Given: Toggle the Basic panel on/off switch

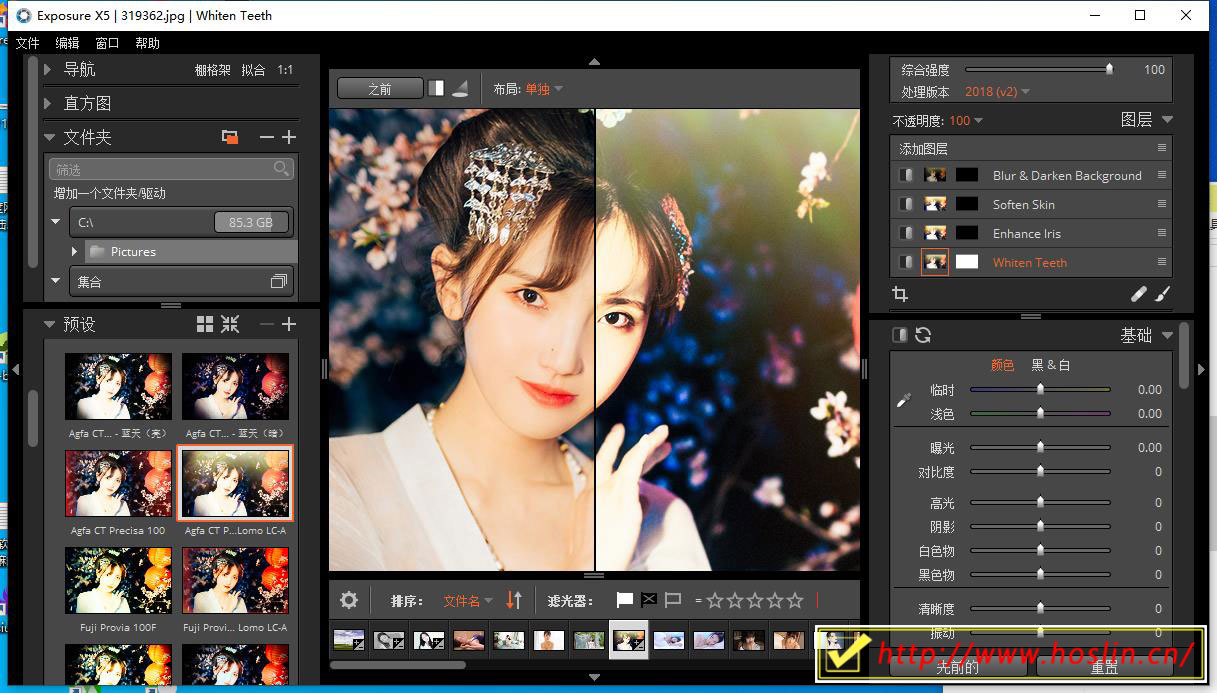Looking at the screenshot, I should click(x=899, y=335).
